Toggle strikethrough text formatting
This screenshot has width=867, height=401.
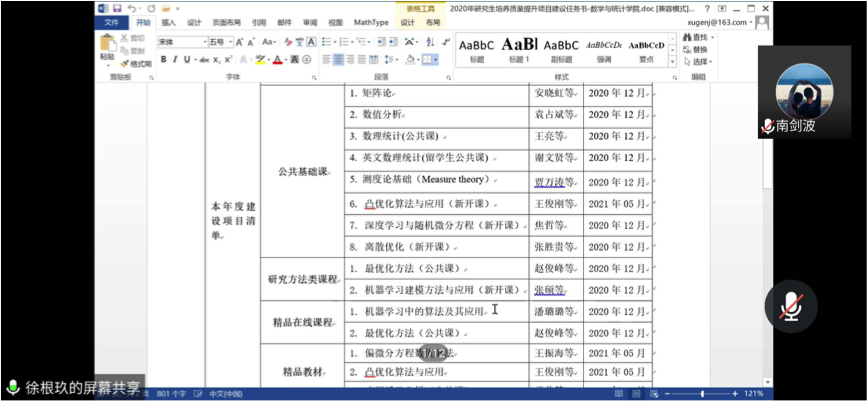pyautogui.click(x=204, y=60)
